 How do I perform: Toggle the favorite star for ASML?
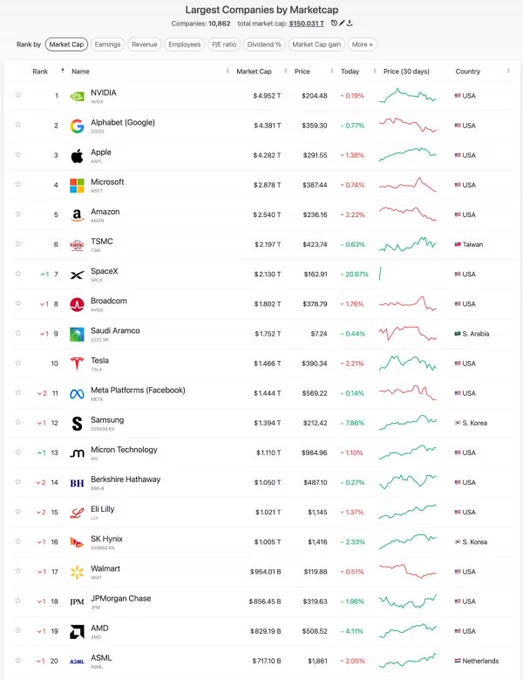pyautogui.click(x=18, y=660)
